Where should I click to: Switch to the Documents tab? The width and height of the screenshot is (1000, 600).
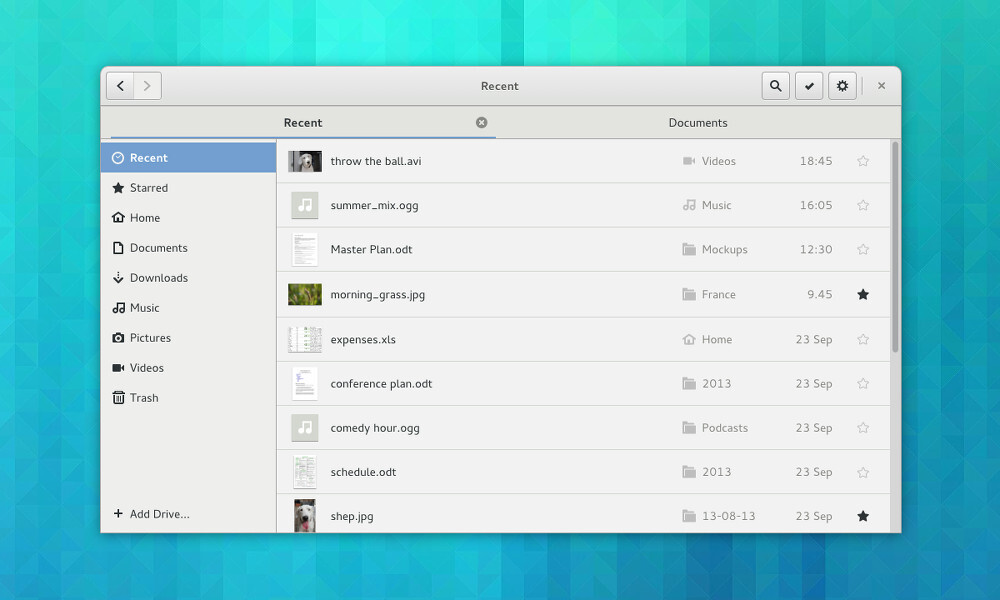click(698, 122)
